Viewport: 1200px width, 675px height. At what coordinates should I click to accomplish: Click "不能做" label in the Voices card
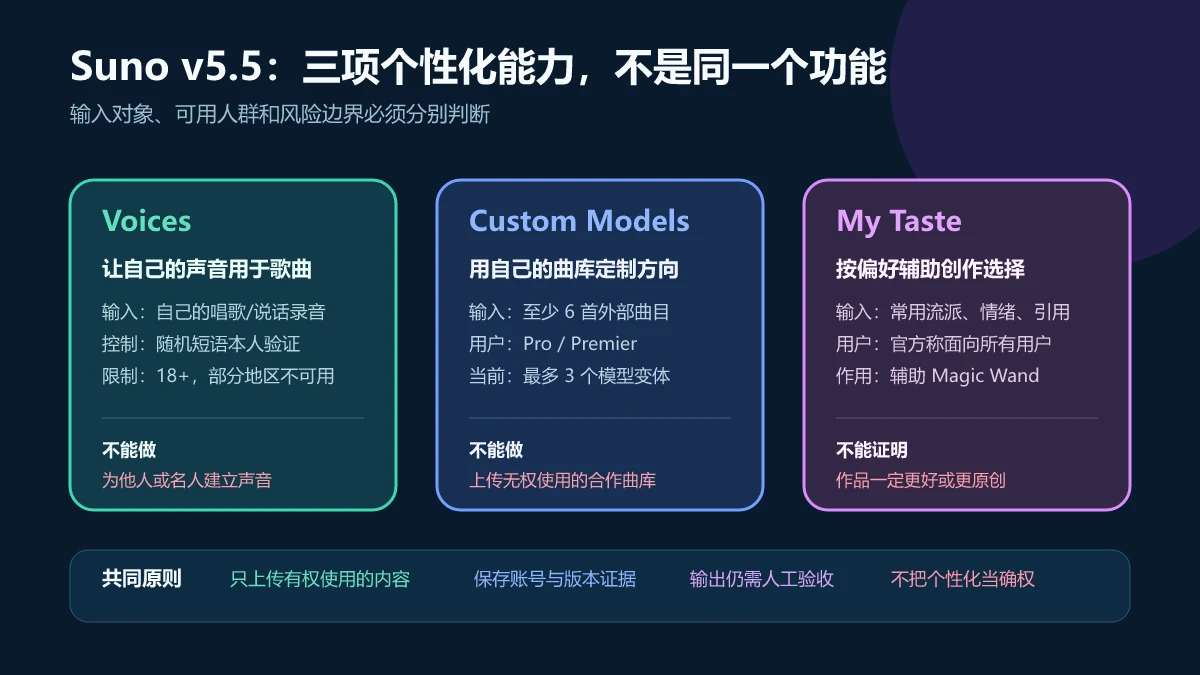pos(129,450)
